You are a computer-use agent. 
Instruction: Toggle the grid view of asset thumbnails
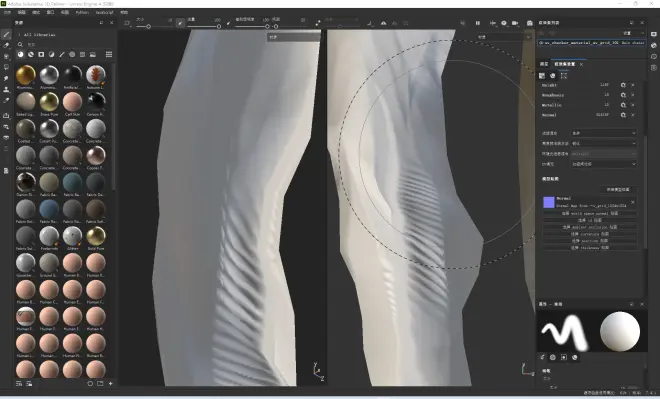pyautogui.click(x=109, y=54)
